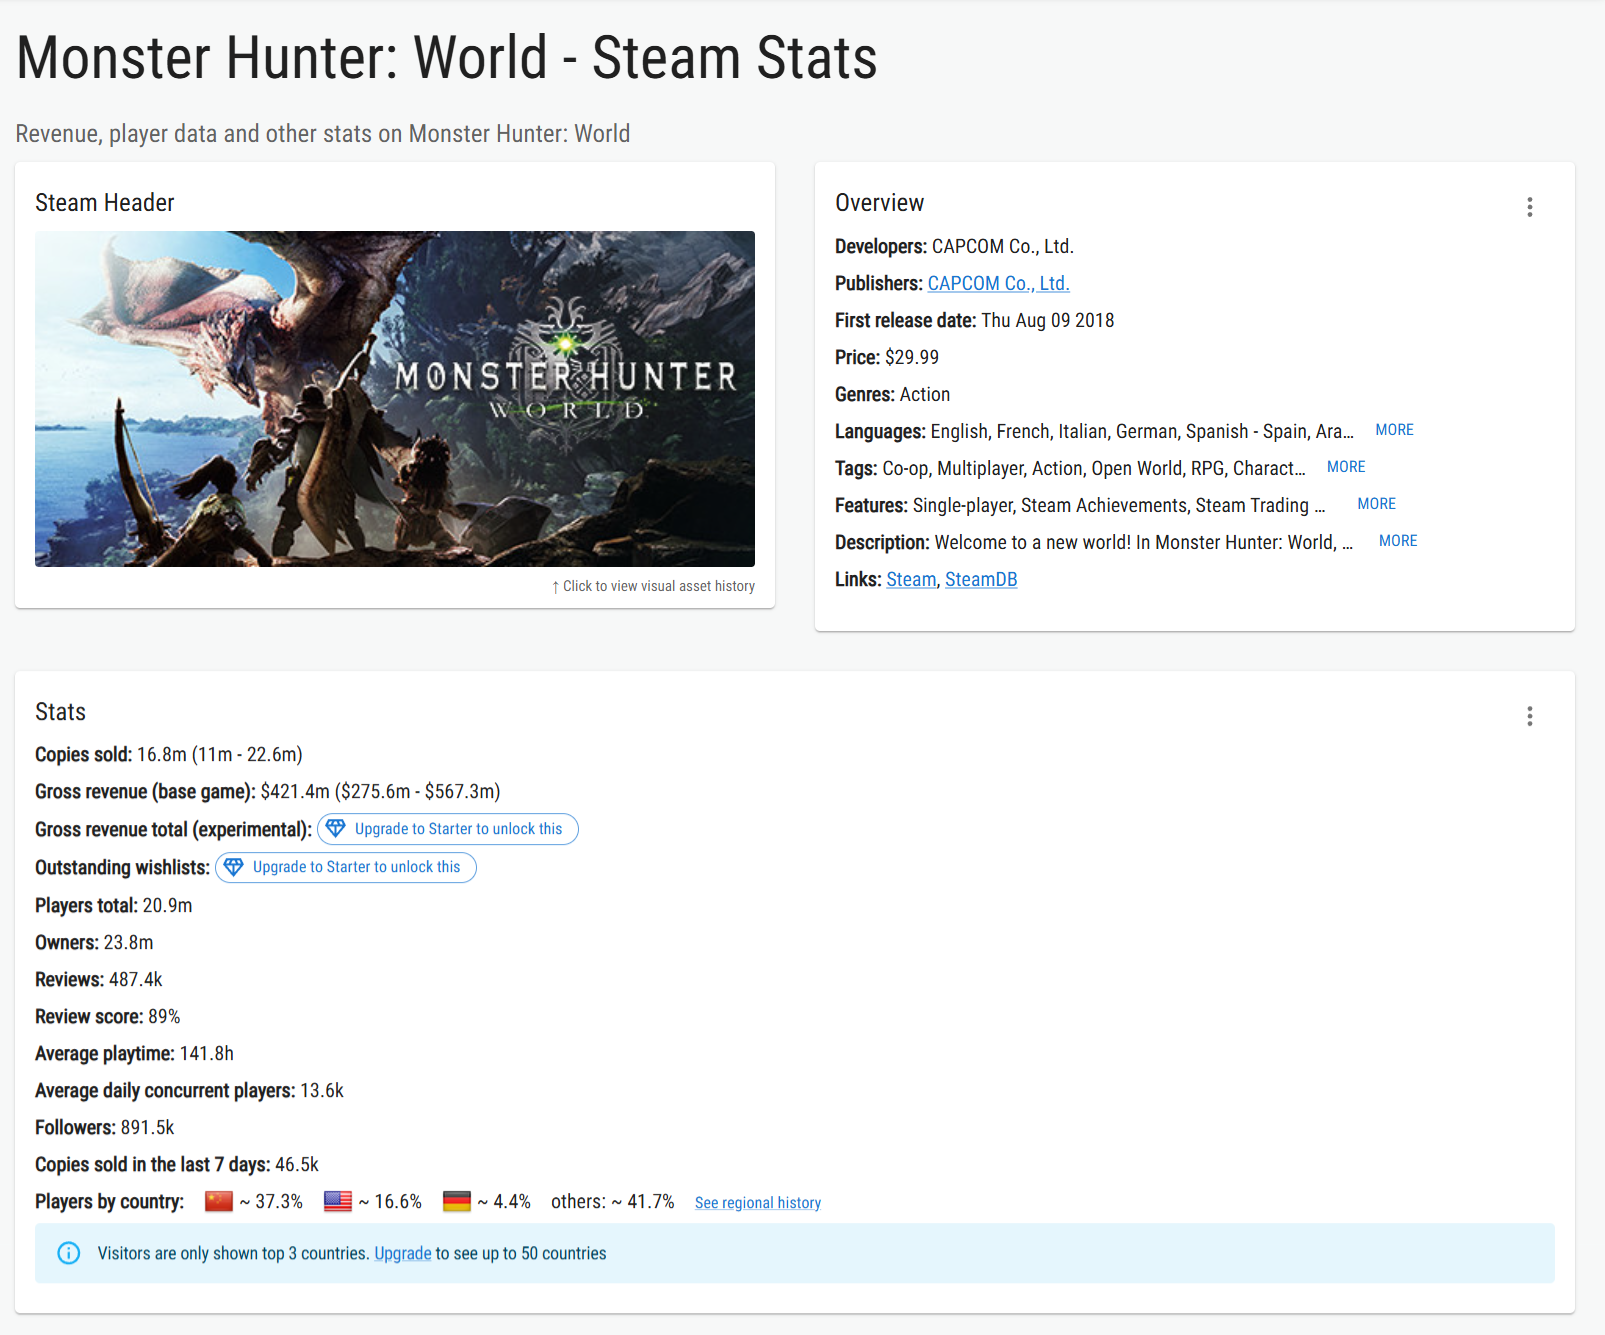The height and width of the screenshot is (1335, 1605).
Task: Click 'Click to view visual asset history' caption
Action: [x=654, y=586]
